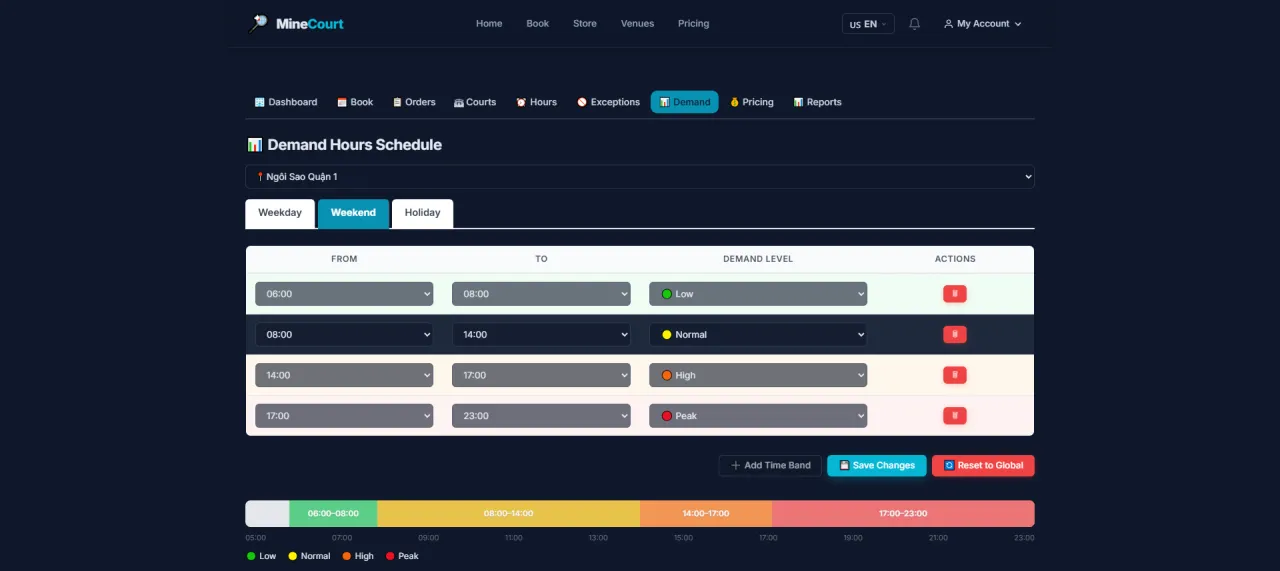Open the 06:00 From time dropdown
Image resolution: width=1280 pixels, height=571 pixels.
pyautogui.click(x=344, y=294)
